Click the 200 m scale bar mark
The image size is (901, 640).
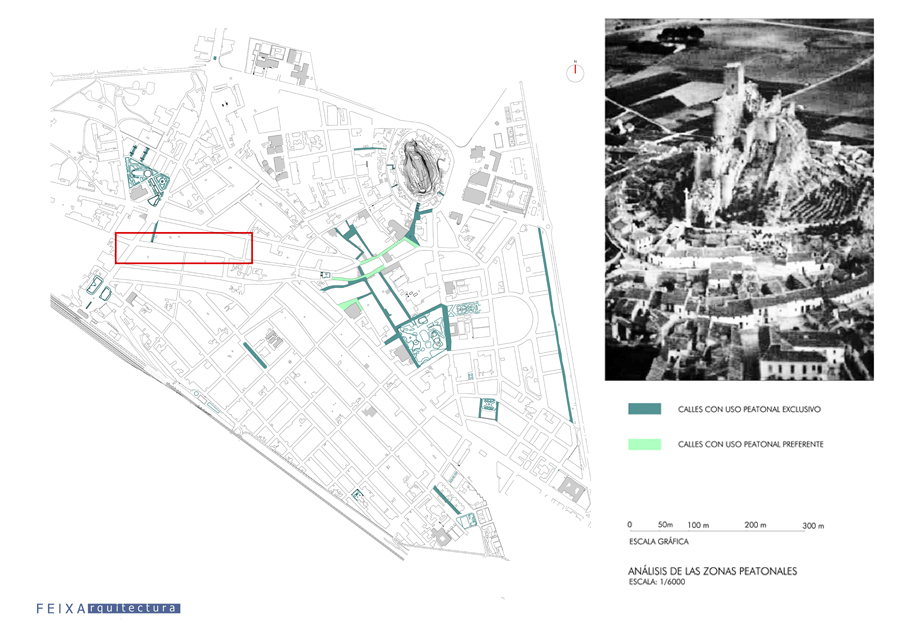tap(755, 525)
